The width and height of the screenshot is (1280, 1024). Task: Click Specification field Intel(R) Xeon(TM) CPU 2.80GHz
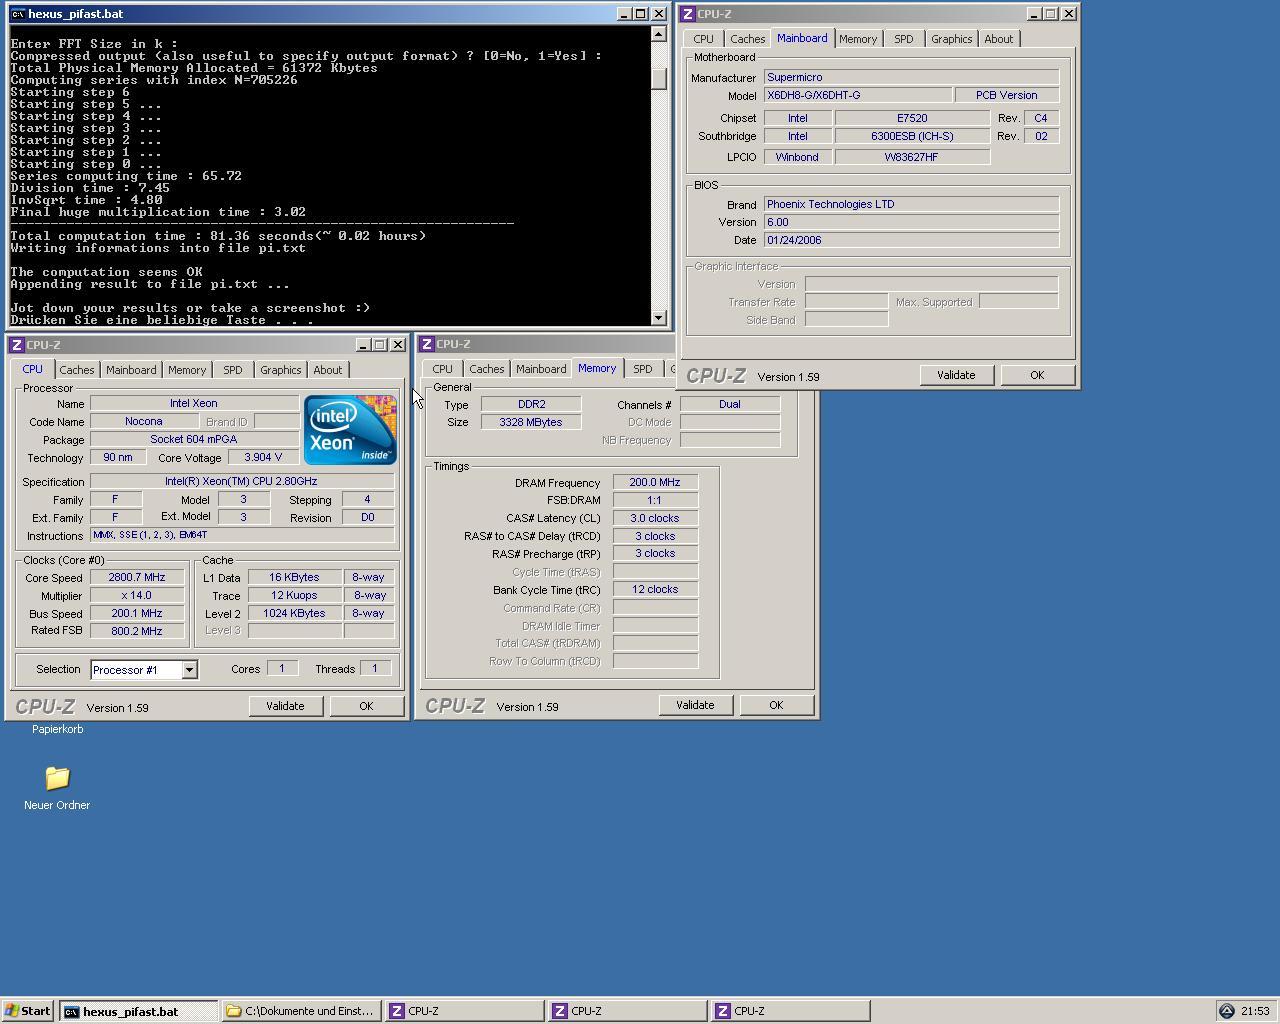[x=242, y=481]
